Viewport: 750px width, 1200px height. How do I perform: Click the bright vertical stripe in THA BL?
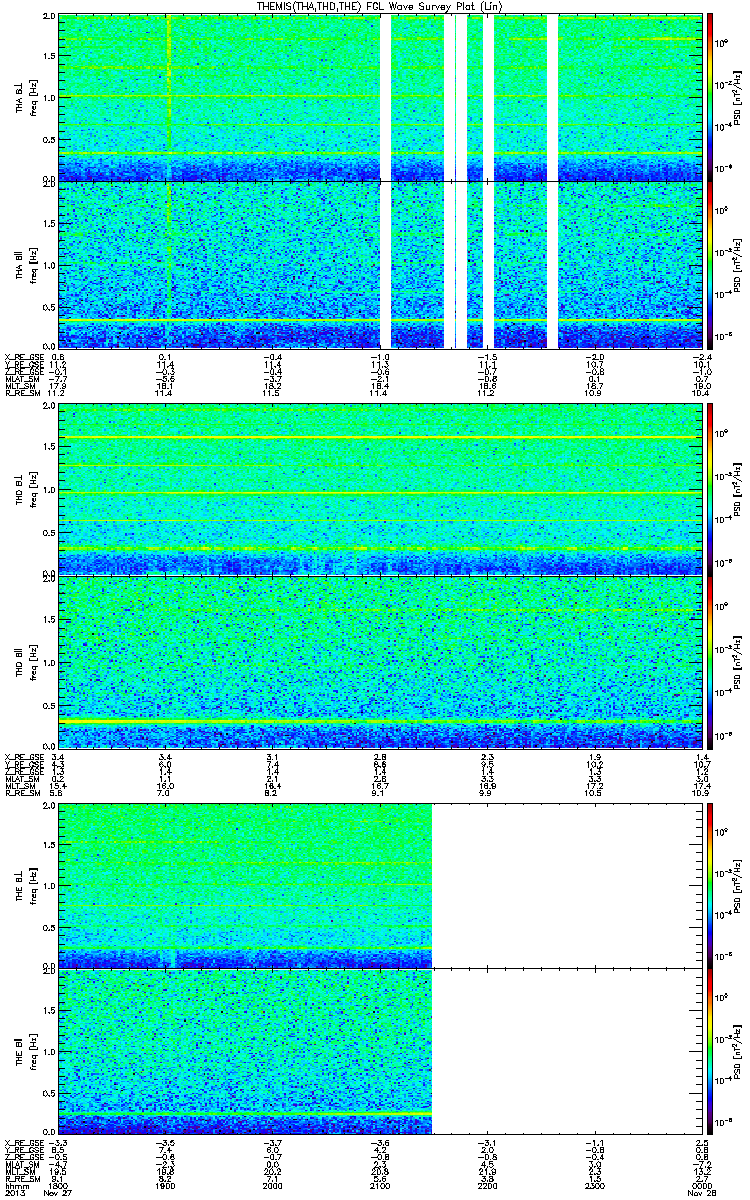169,98
